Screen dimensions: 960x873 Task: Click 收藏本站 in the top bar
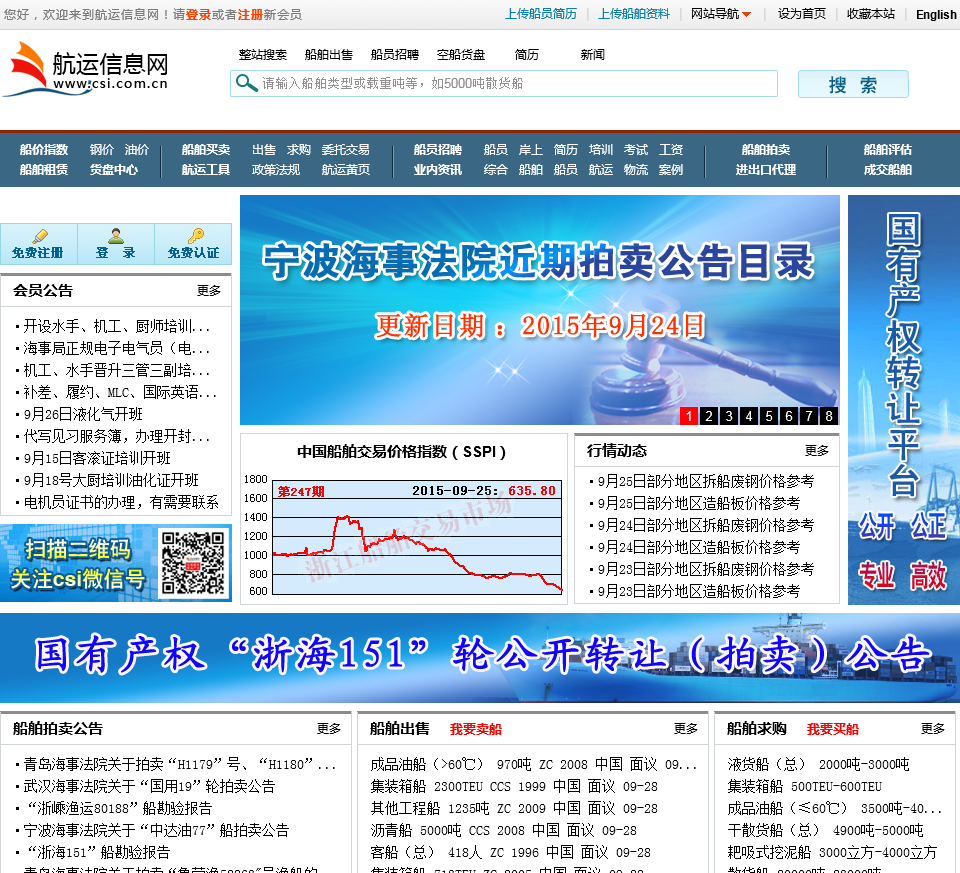click(871, 13)
